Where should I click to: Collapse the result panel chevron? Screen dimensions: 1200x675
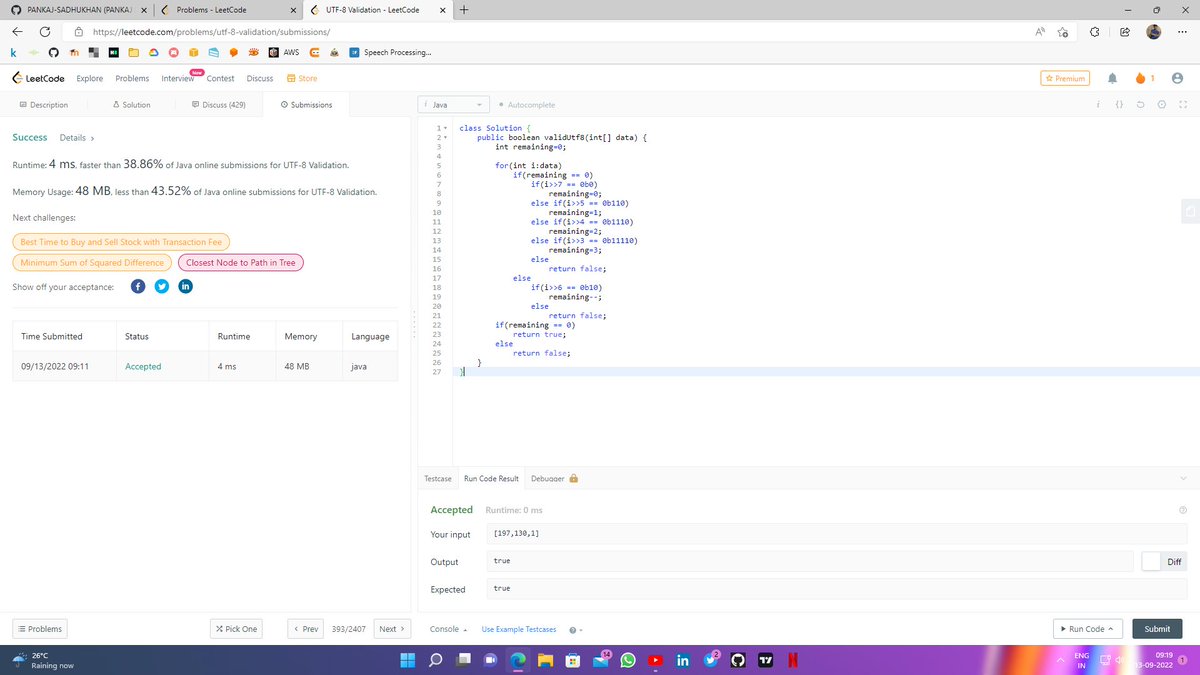(x=1183, y=478)
